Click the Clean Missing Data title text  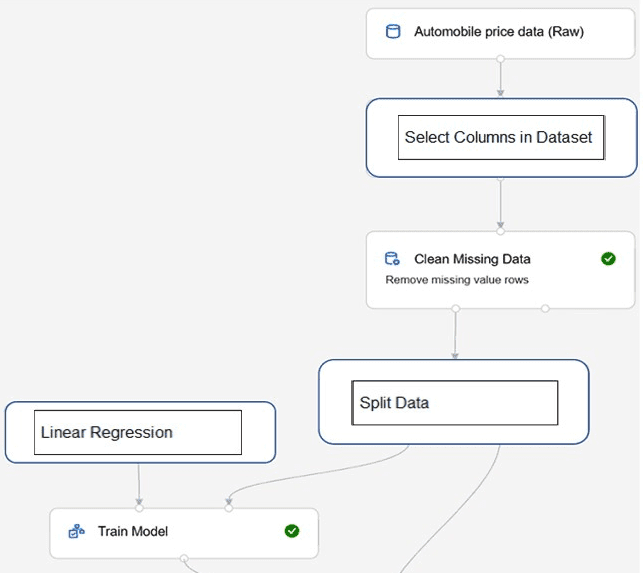472,259
